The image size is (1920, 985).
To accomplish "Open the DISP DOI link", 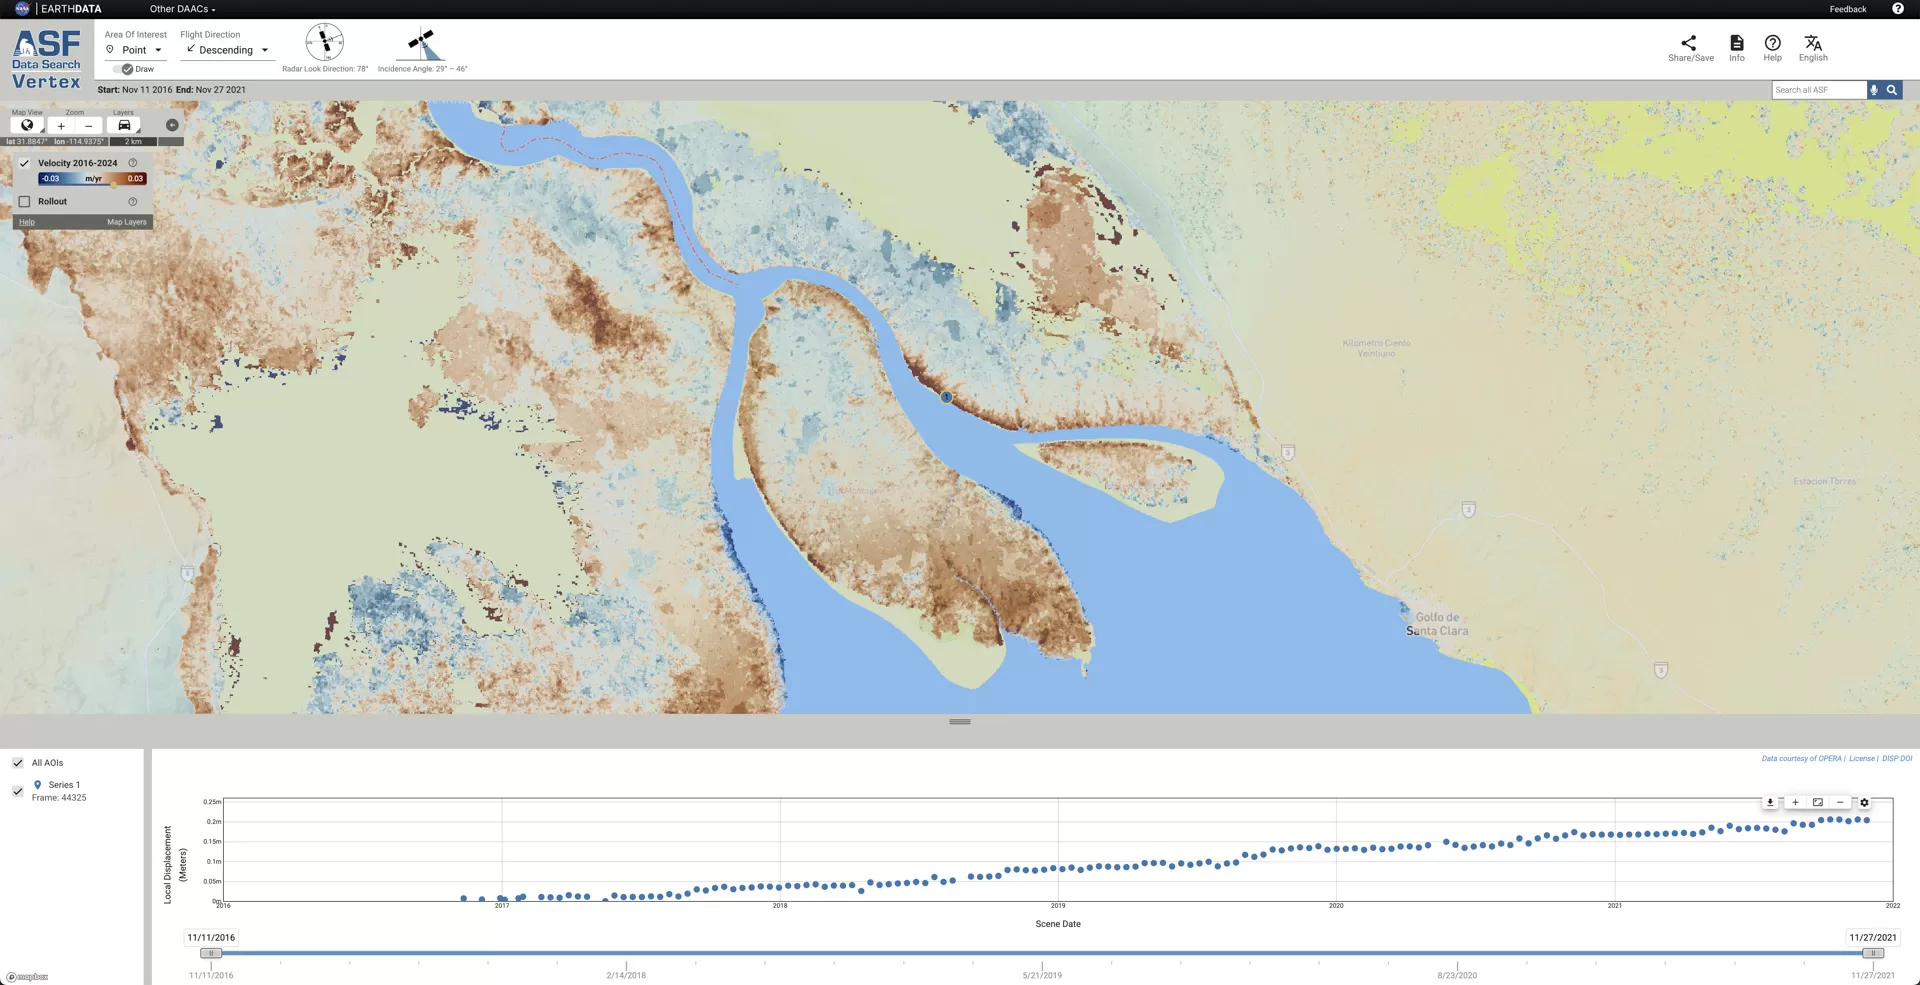I will [1896, 758].
